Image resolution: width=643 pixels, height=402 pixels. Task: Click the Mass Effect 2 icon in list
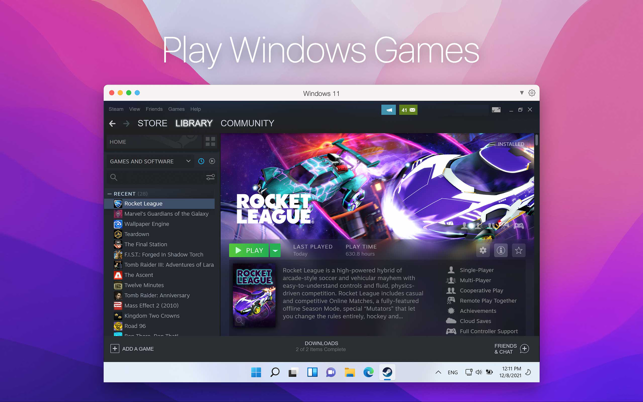tap(118, 306)
